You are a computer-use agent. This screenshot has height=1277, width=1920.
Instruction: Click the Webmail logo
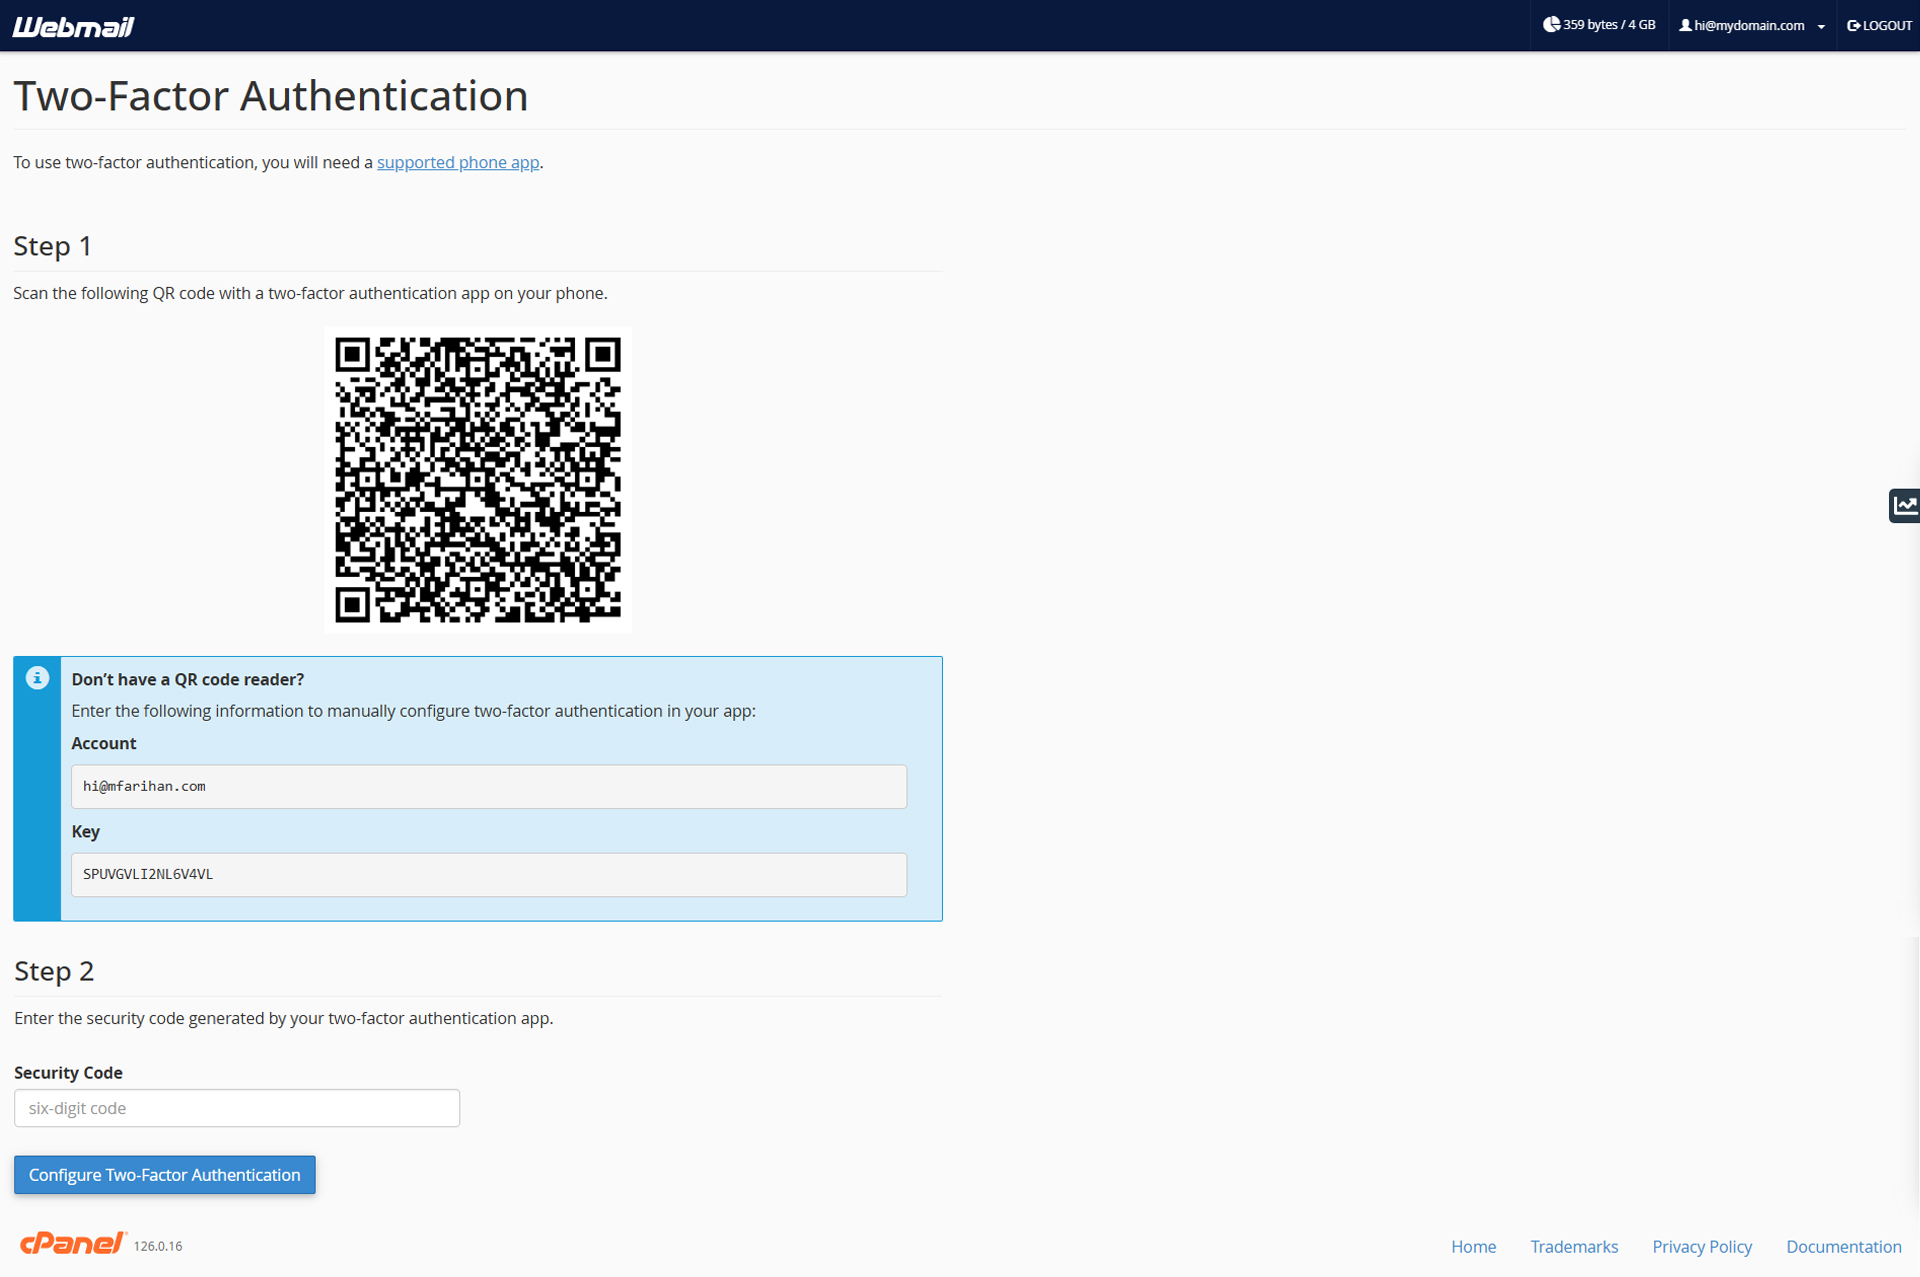73,26
